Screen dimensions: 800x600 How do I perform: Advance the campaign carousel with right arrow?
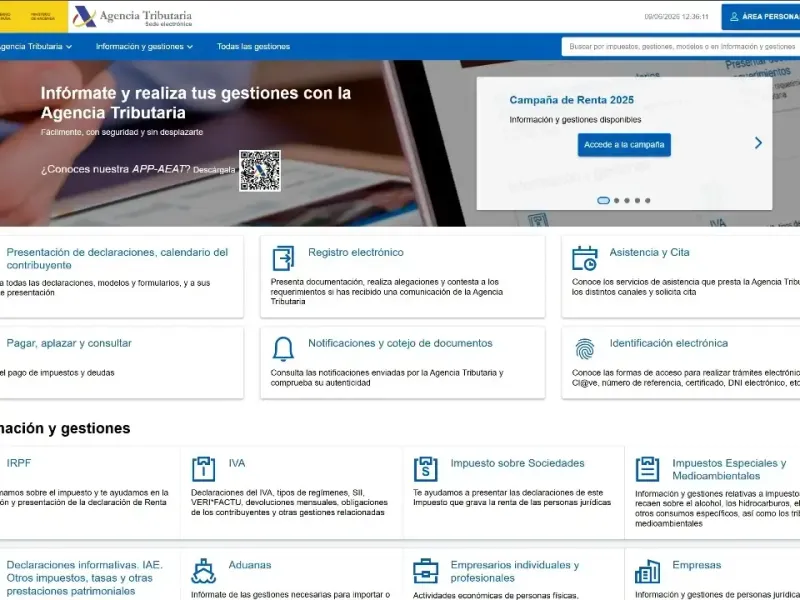tap(758, 143)
